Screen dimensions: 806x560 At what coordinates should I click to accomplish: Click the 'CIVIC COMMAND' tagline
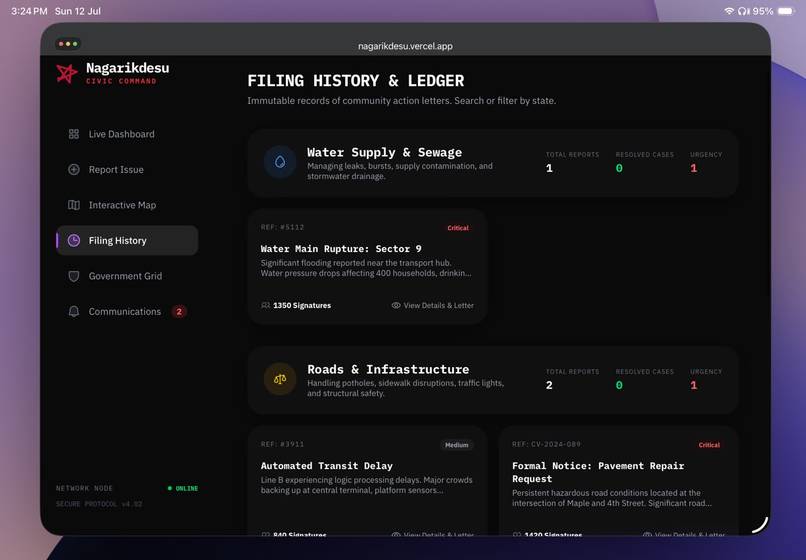pyautogui.click(x=121, y=81)
